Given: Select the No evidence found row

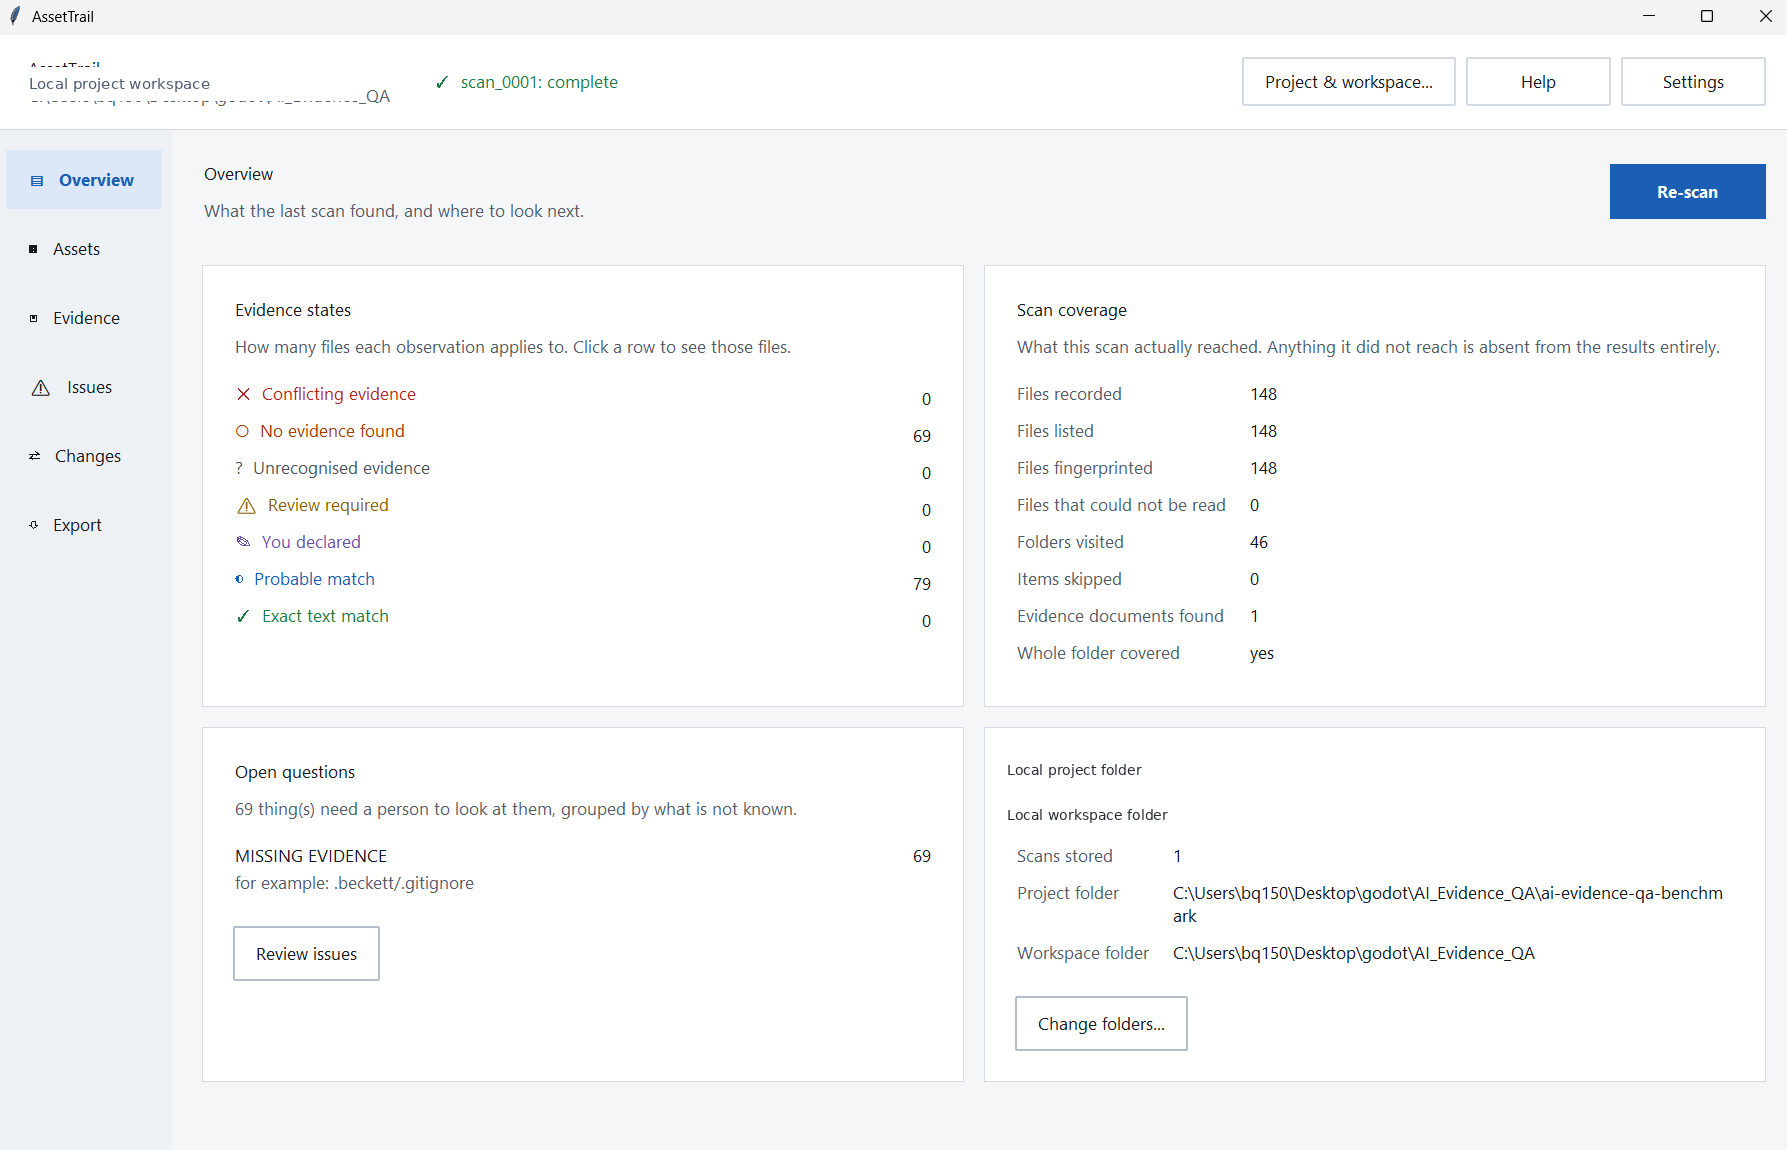Looking at the screenshot, I should (x=583, y=432).
